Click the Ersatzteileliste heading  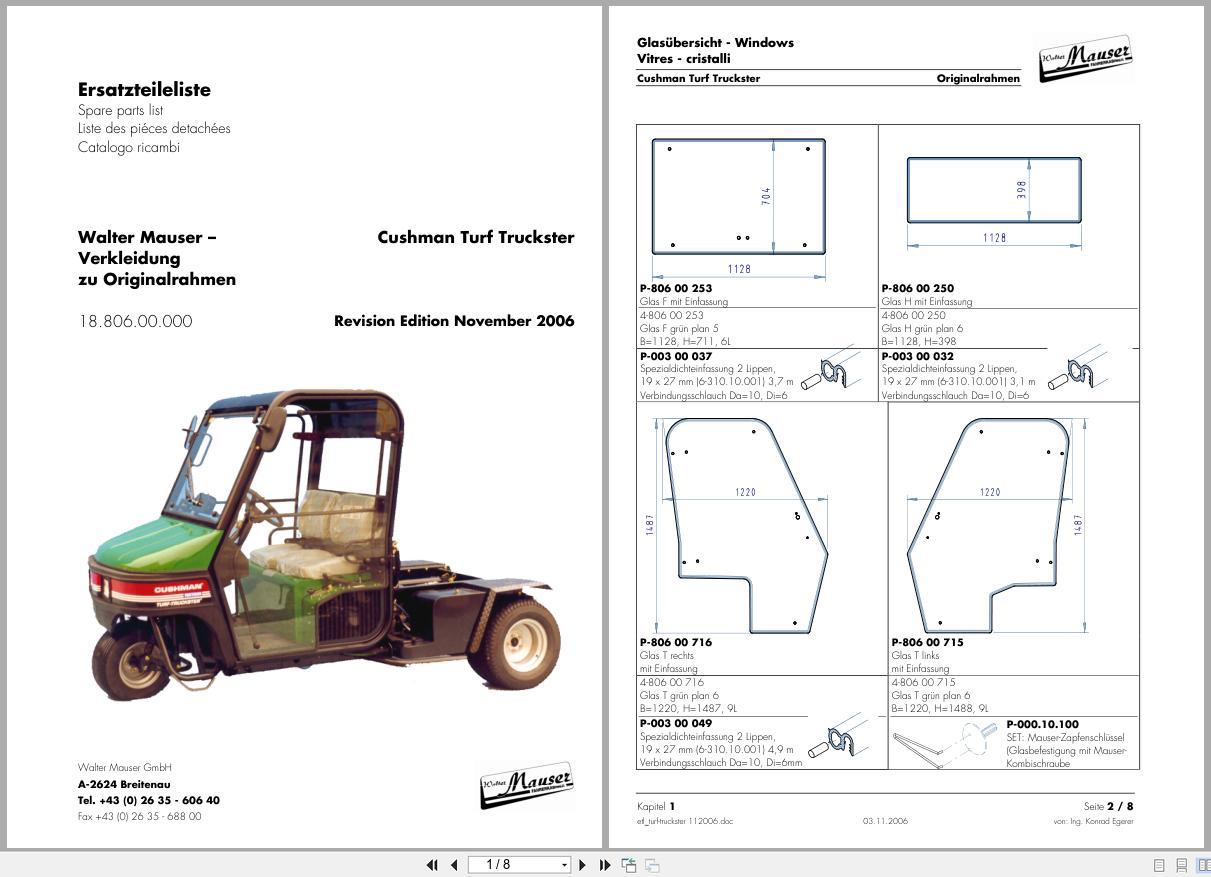tap(144, 89)
